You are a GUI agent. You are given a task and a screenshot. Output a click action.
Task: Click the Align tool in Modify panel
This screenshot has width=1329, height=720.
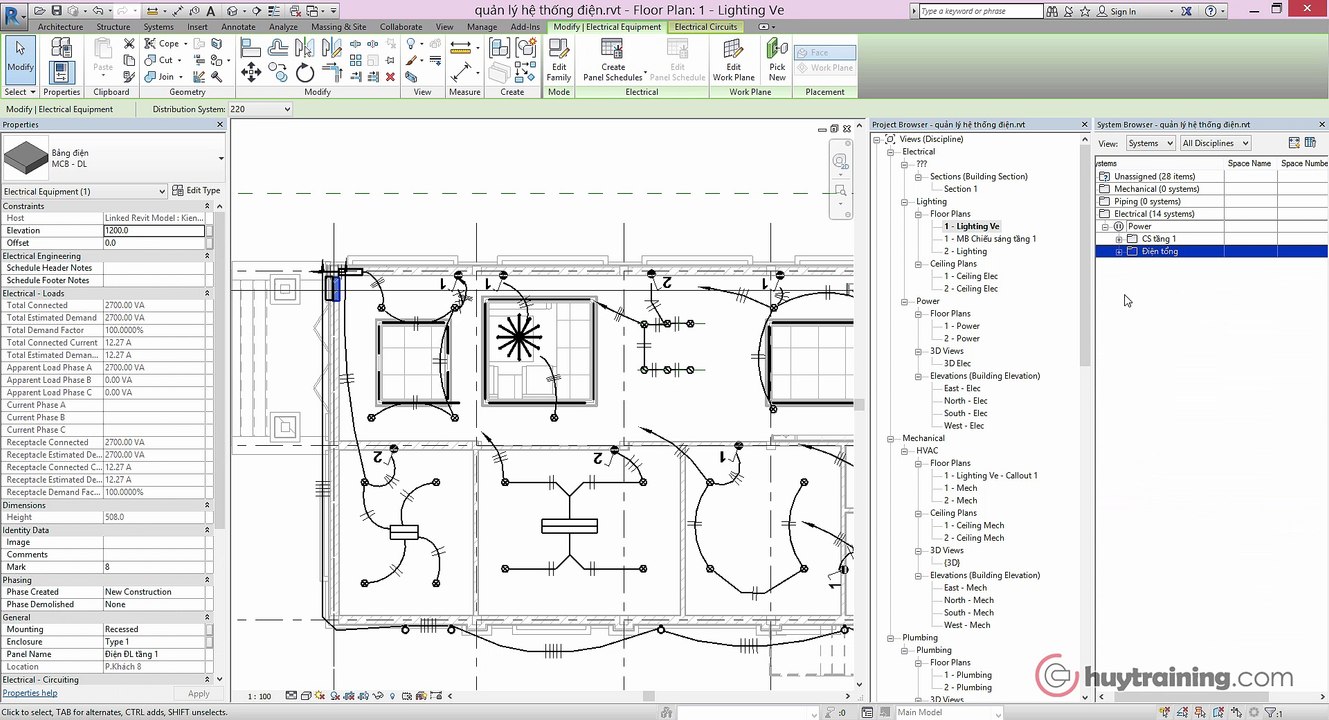tap(251, 48)
